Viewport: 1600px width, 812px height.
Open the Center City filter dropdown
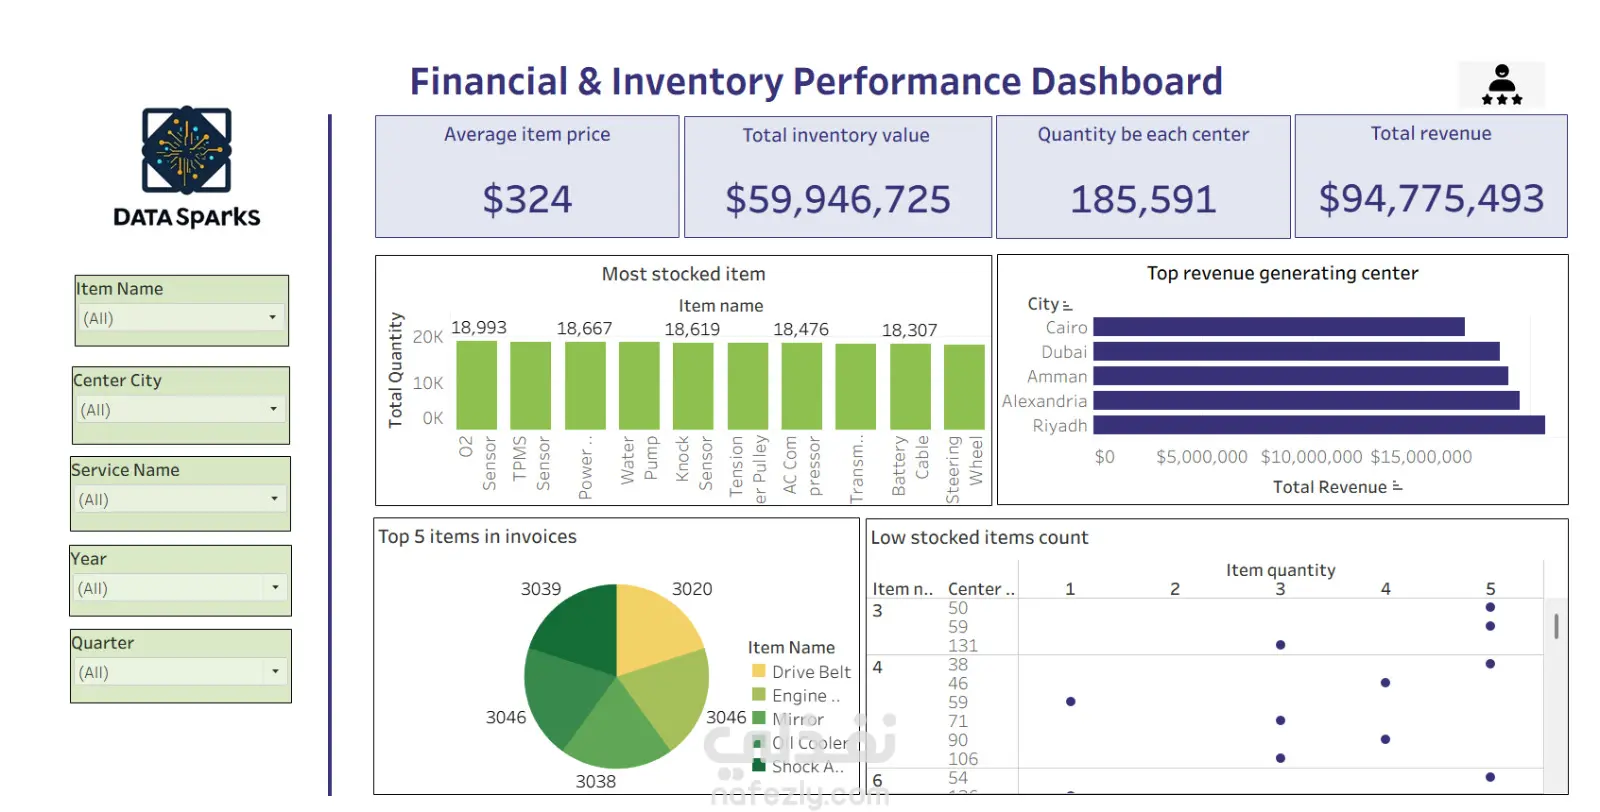coord(272,409)
